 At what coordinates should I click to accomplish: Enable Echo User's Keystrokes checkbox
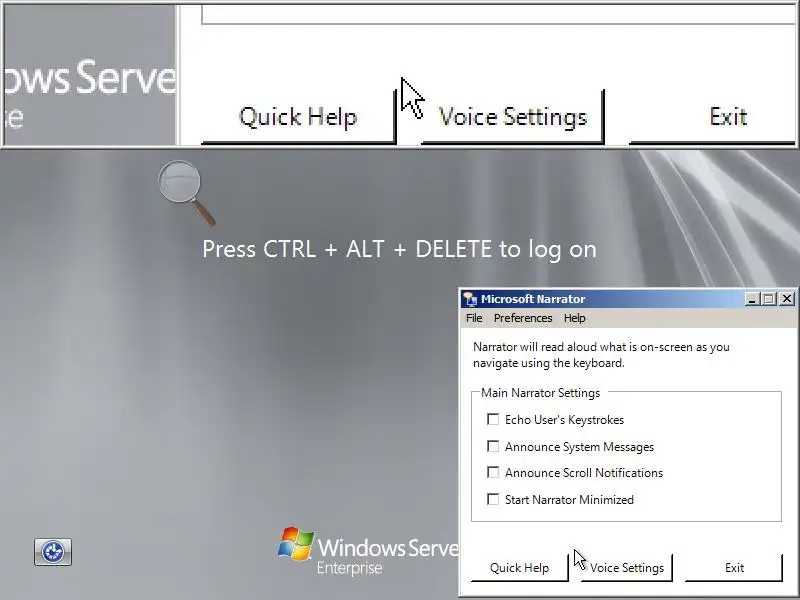point(493,419)
